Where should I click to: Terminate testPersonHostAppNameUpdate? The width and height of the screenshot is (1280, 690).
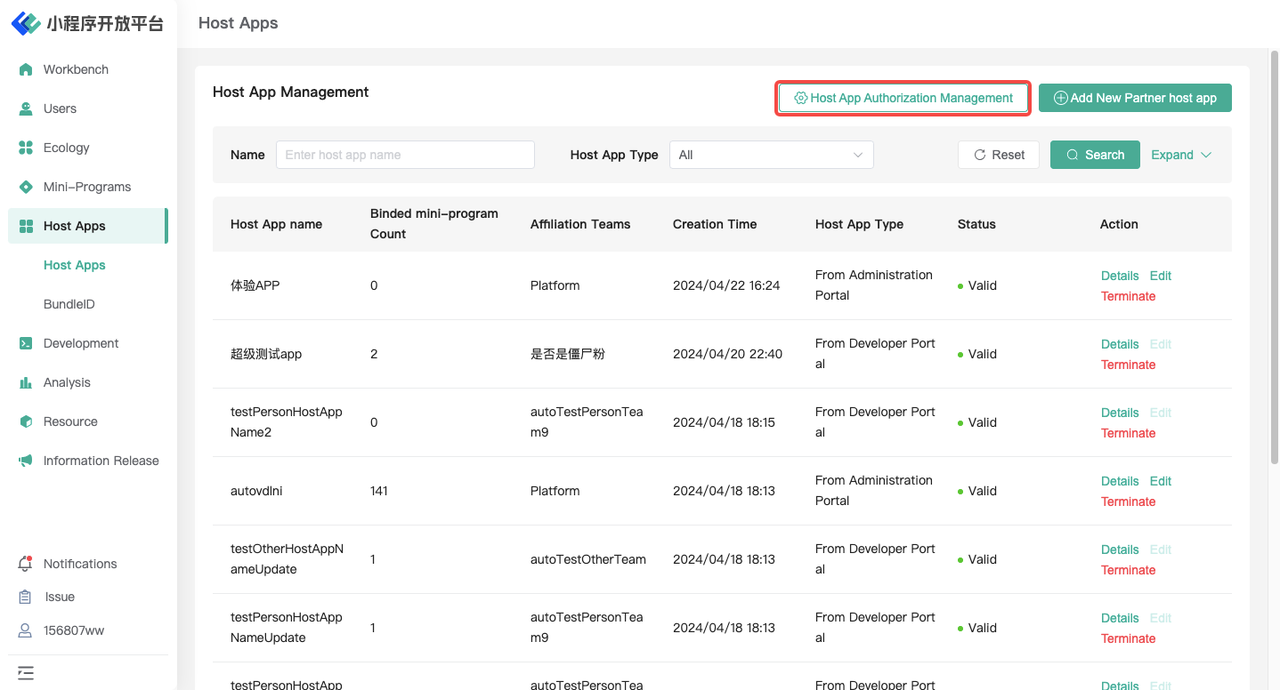(x=1128, y=639)
